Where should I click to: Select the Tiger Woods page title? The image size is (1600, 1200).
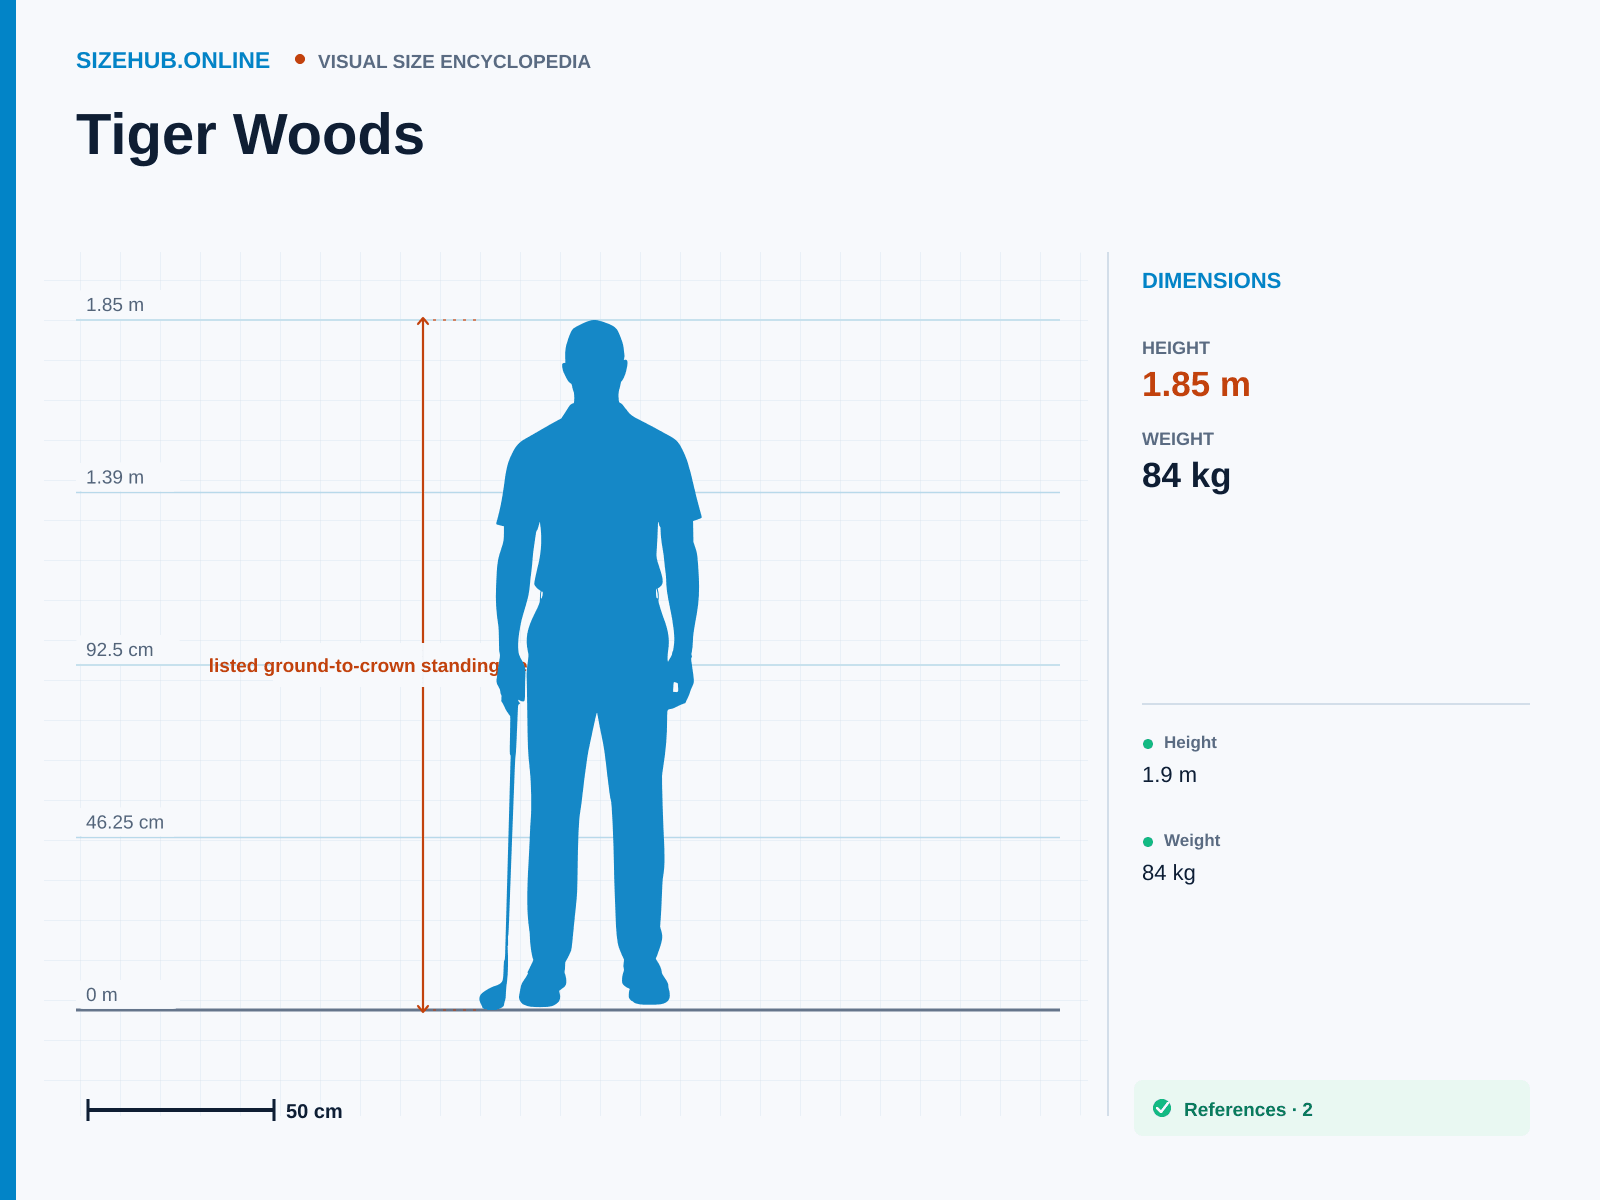tap(250, 134)
